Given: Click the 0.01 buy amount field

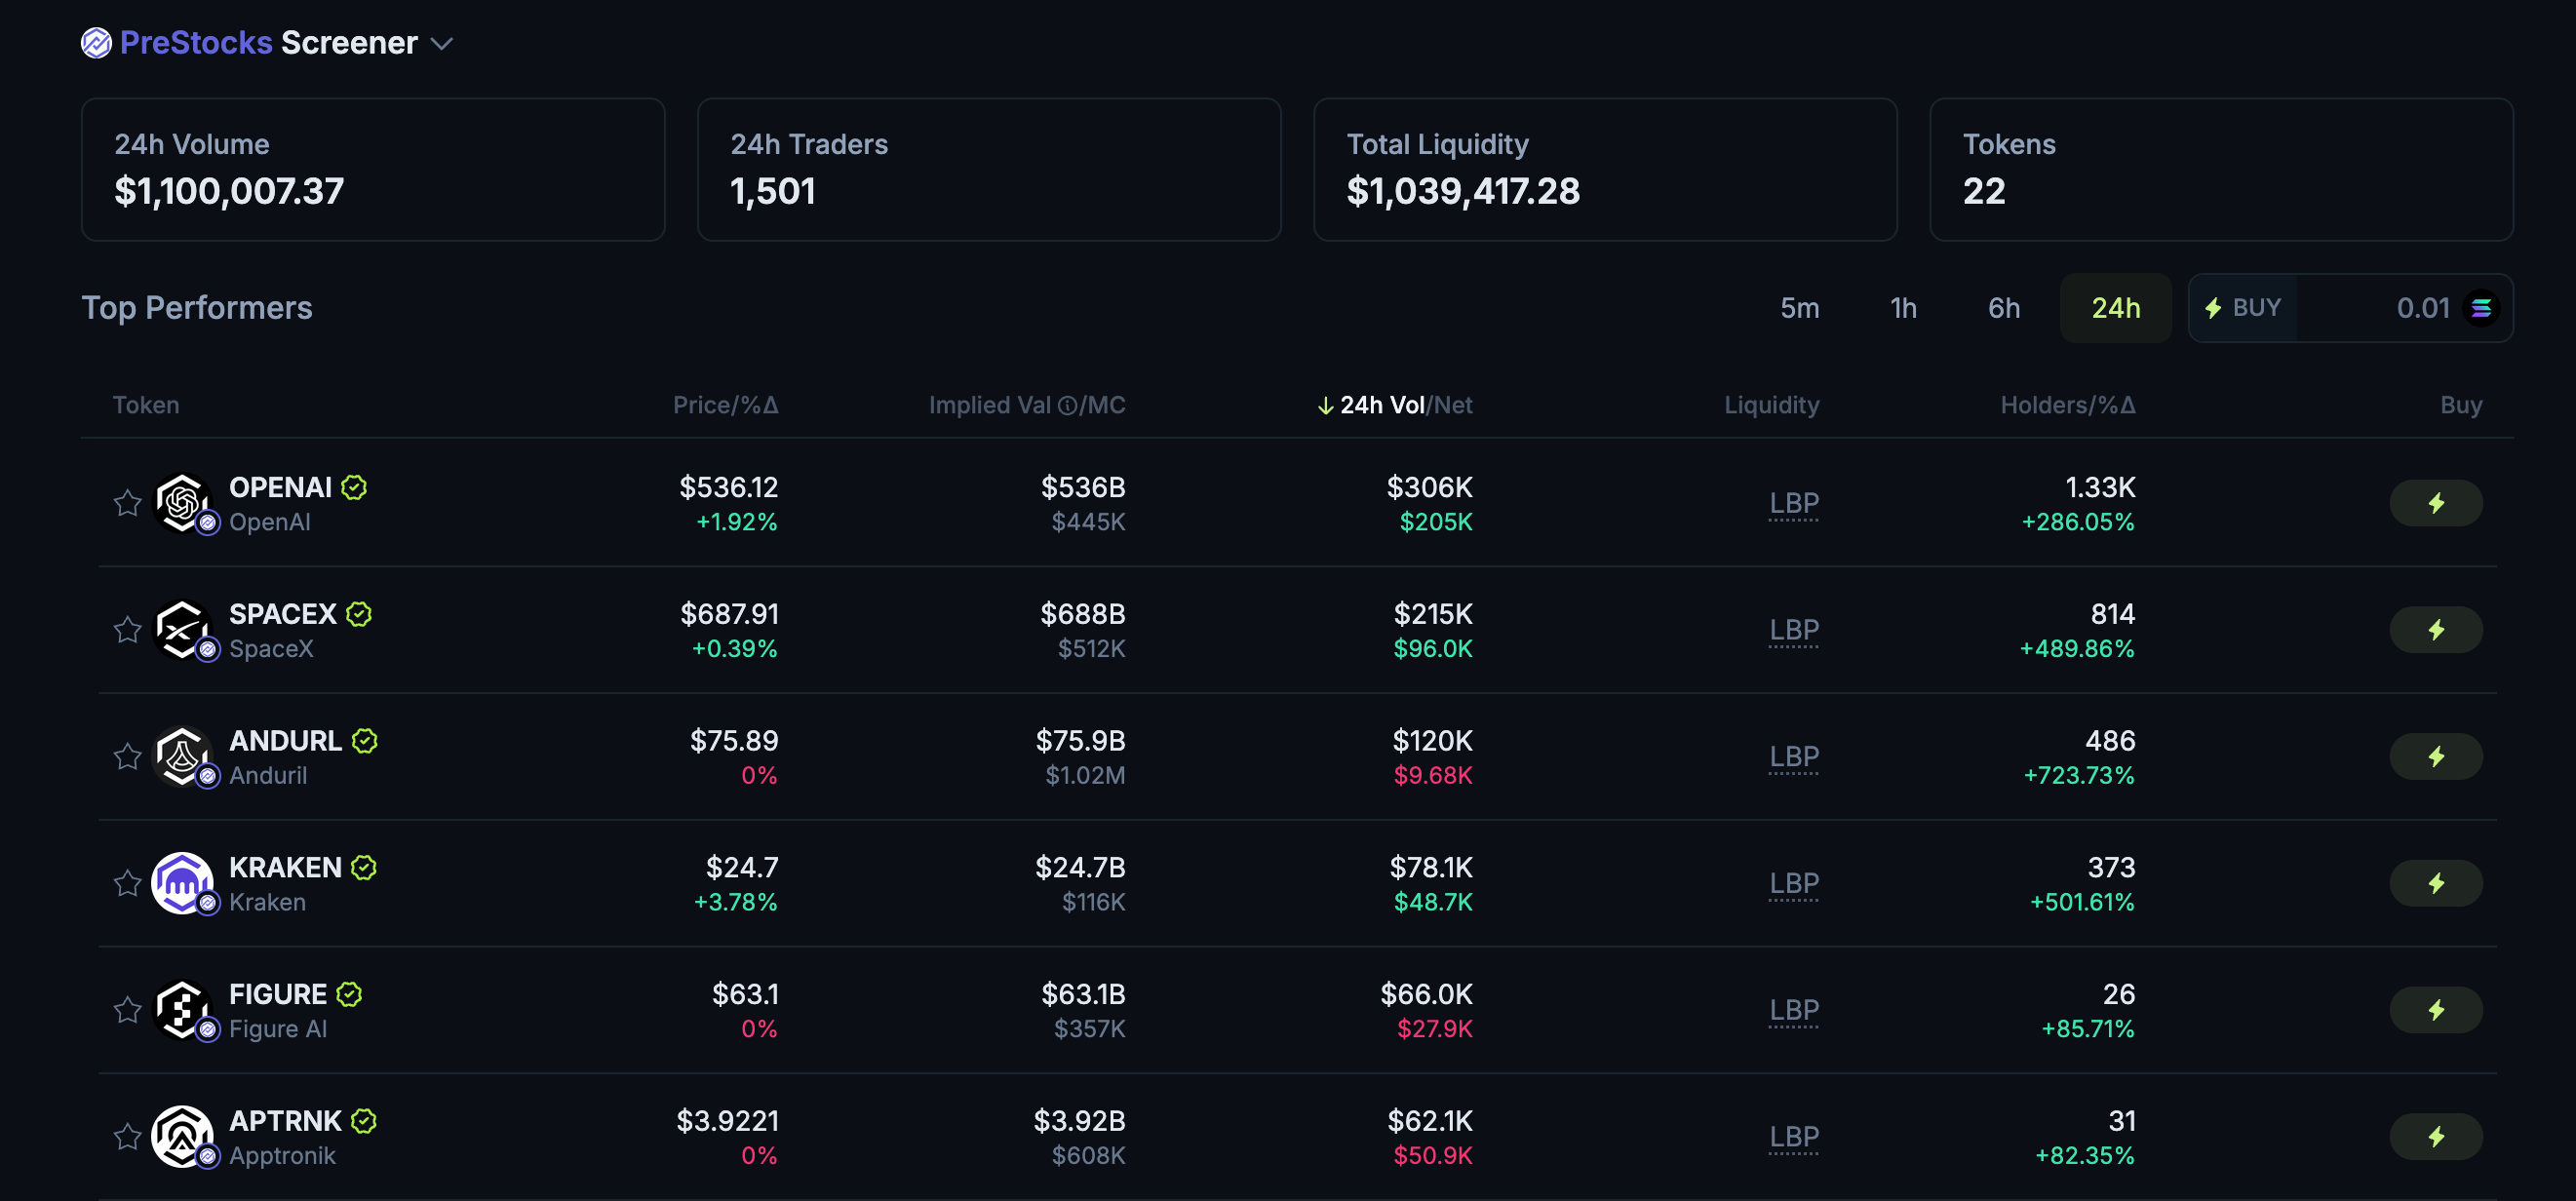Looking at the screenshot, I should point(2398,308).
